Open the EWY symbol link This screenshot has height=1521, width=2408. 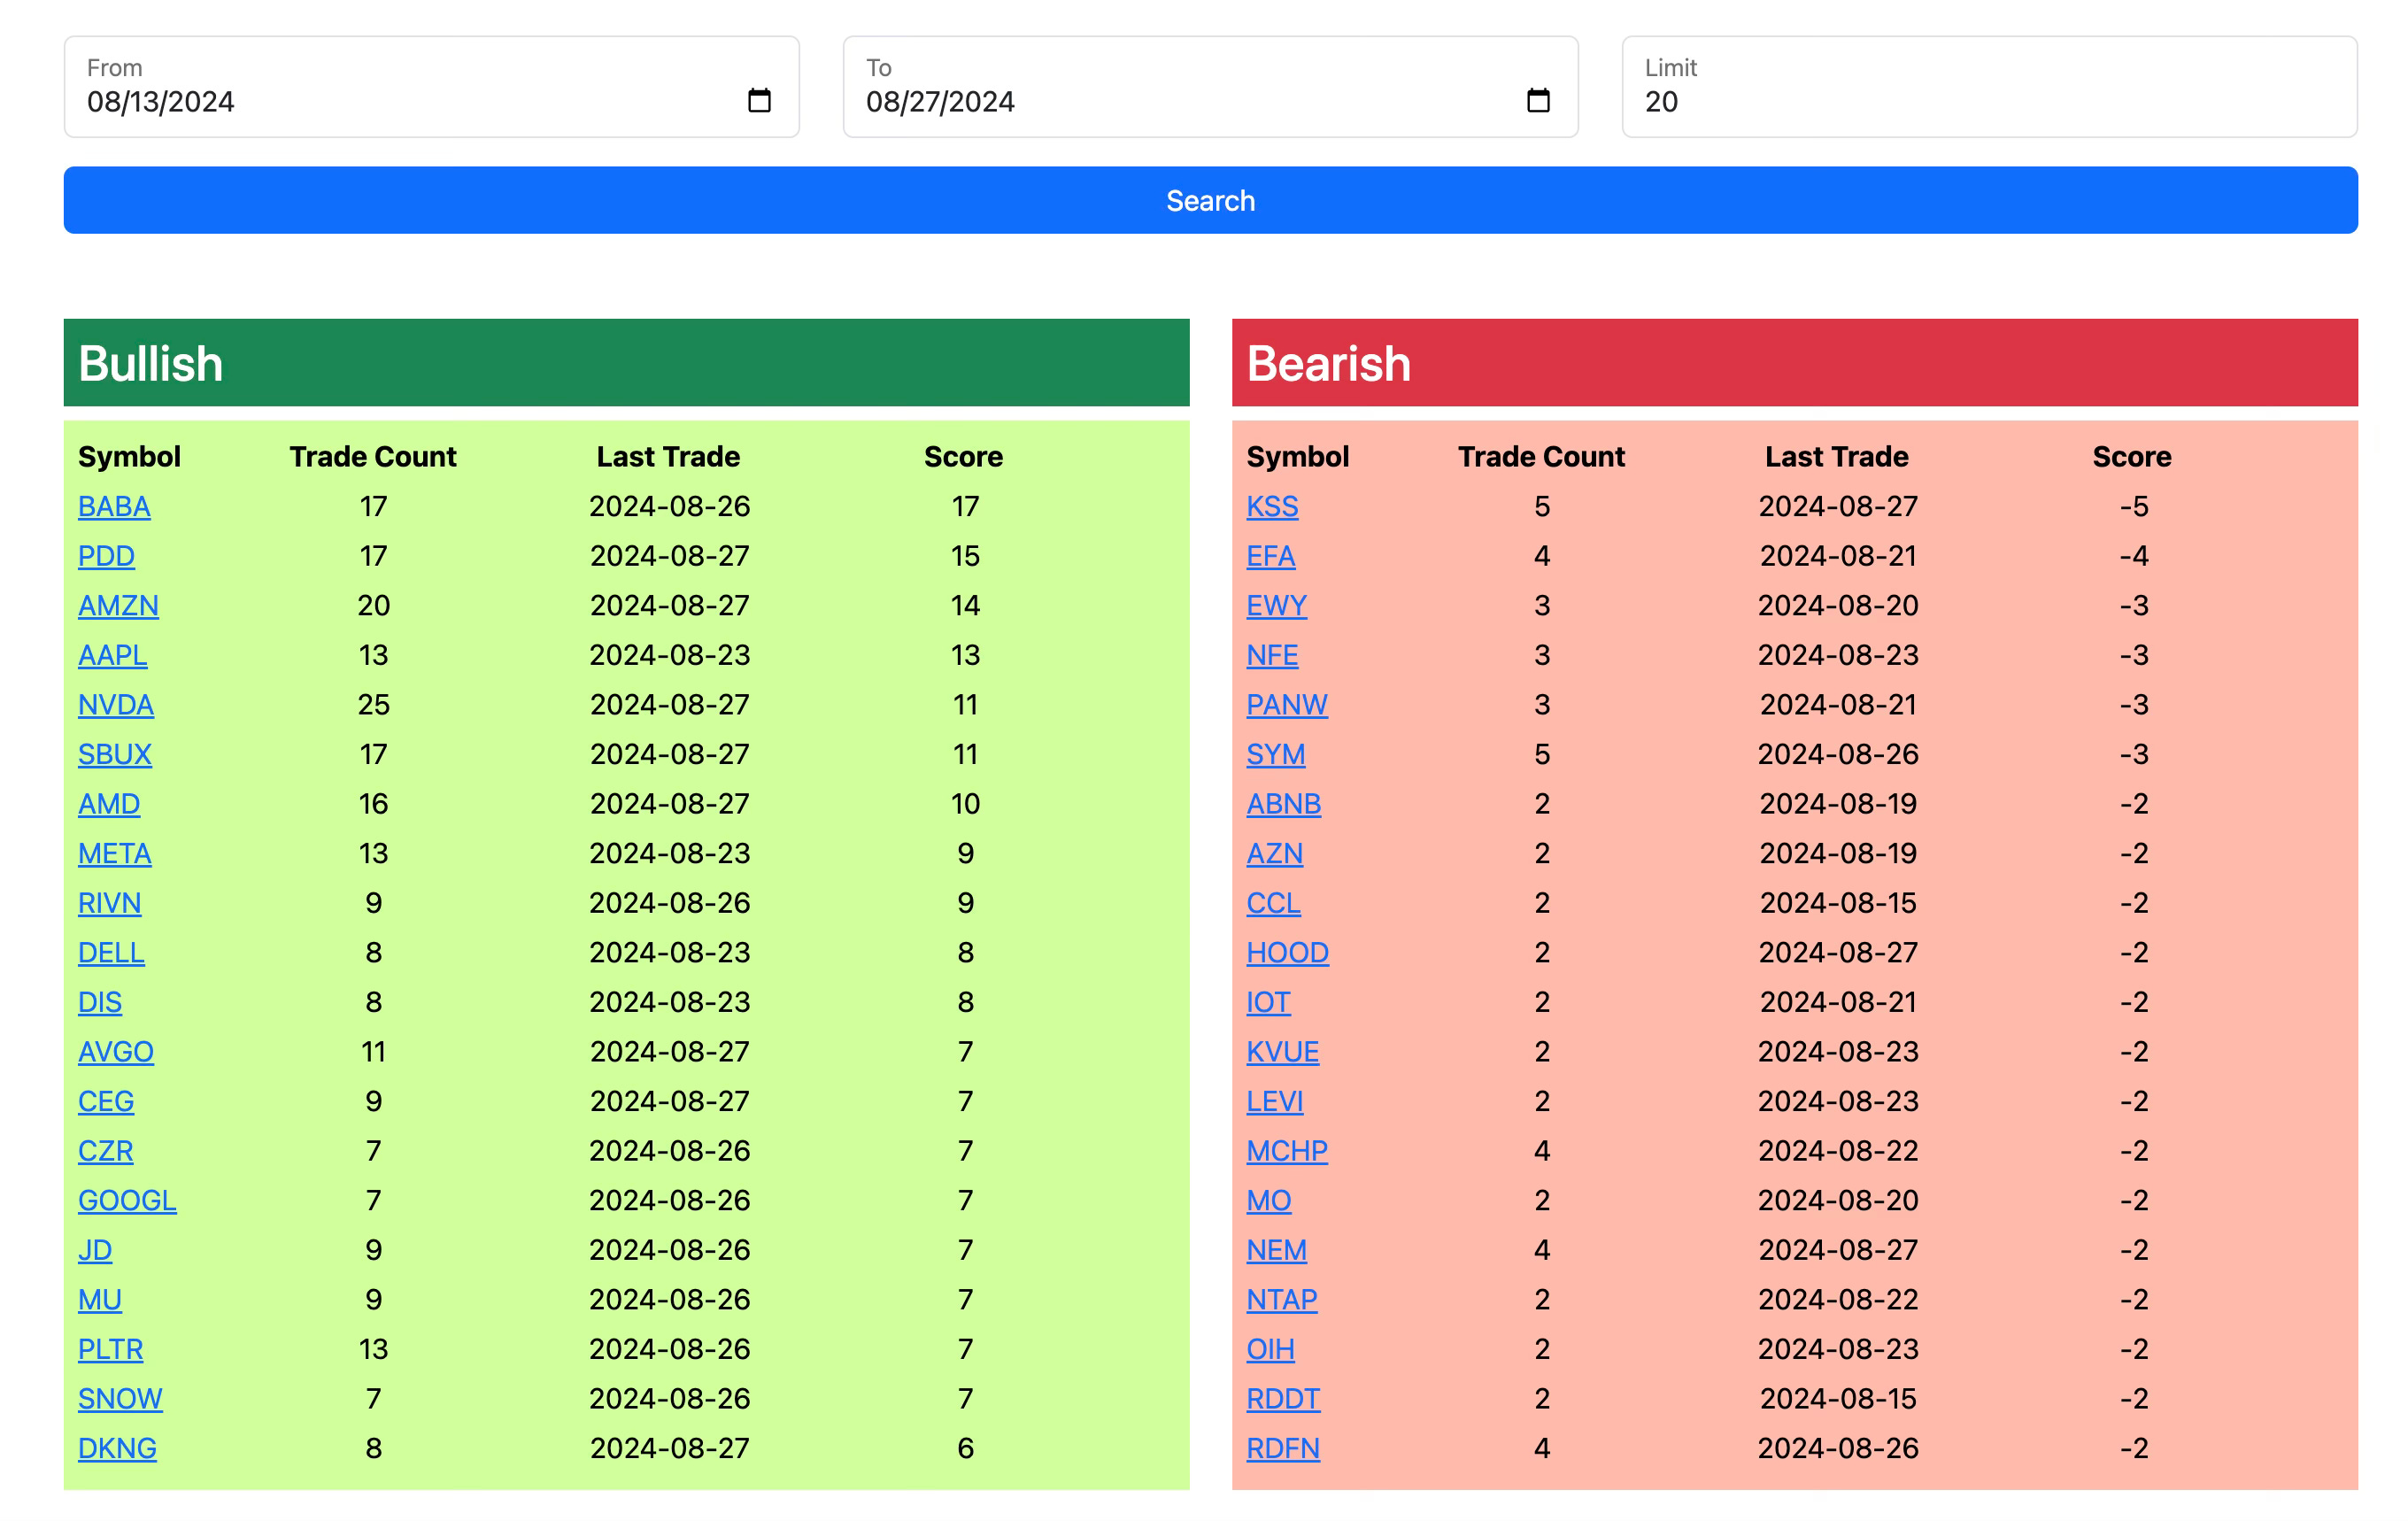(x=1276, y=605)
